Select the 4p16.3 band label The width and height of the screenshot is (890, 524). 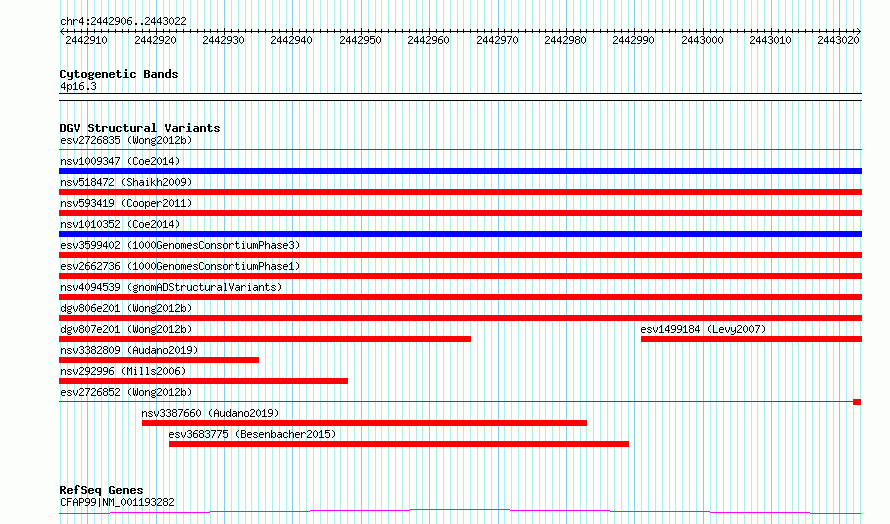(x=78, y=86)
